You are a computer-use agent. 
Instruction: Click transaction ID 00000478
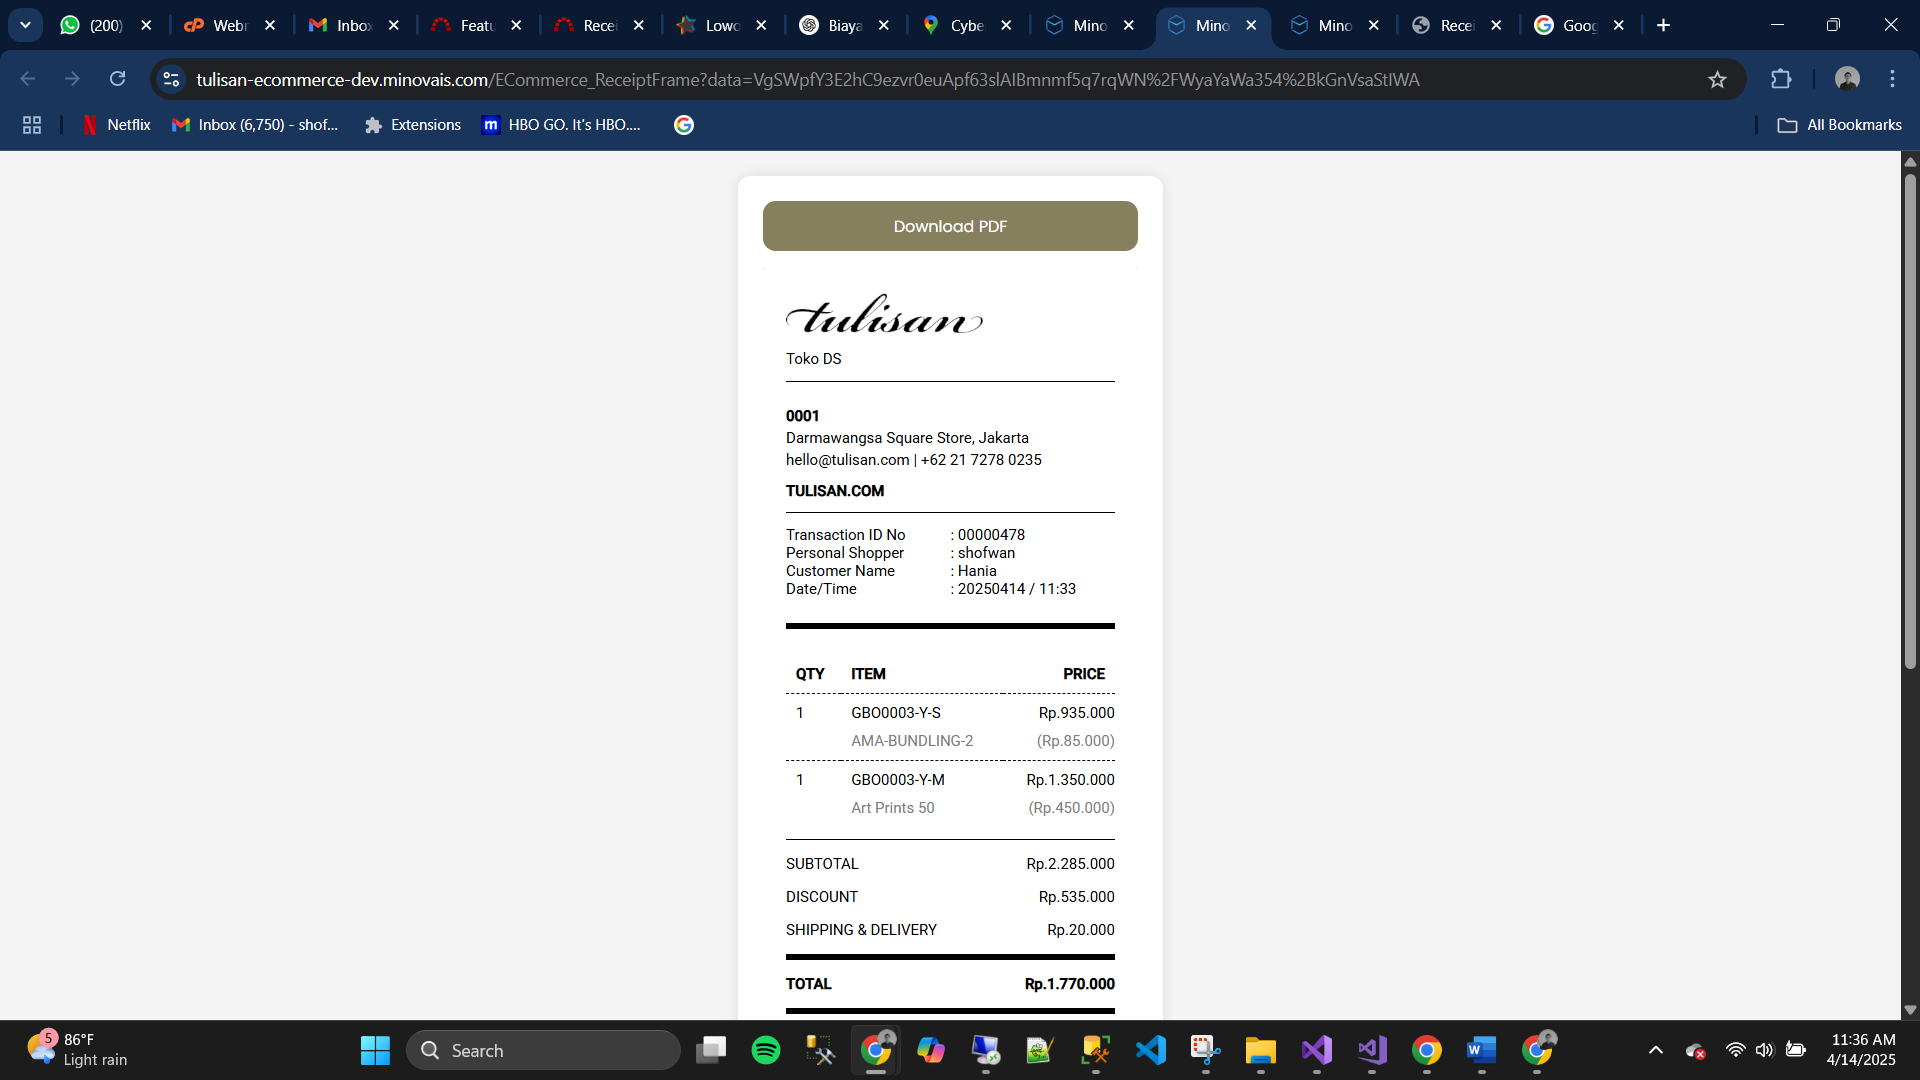pyautogui.click(x=991, y=535)
